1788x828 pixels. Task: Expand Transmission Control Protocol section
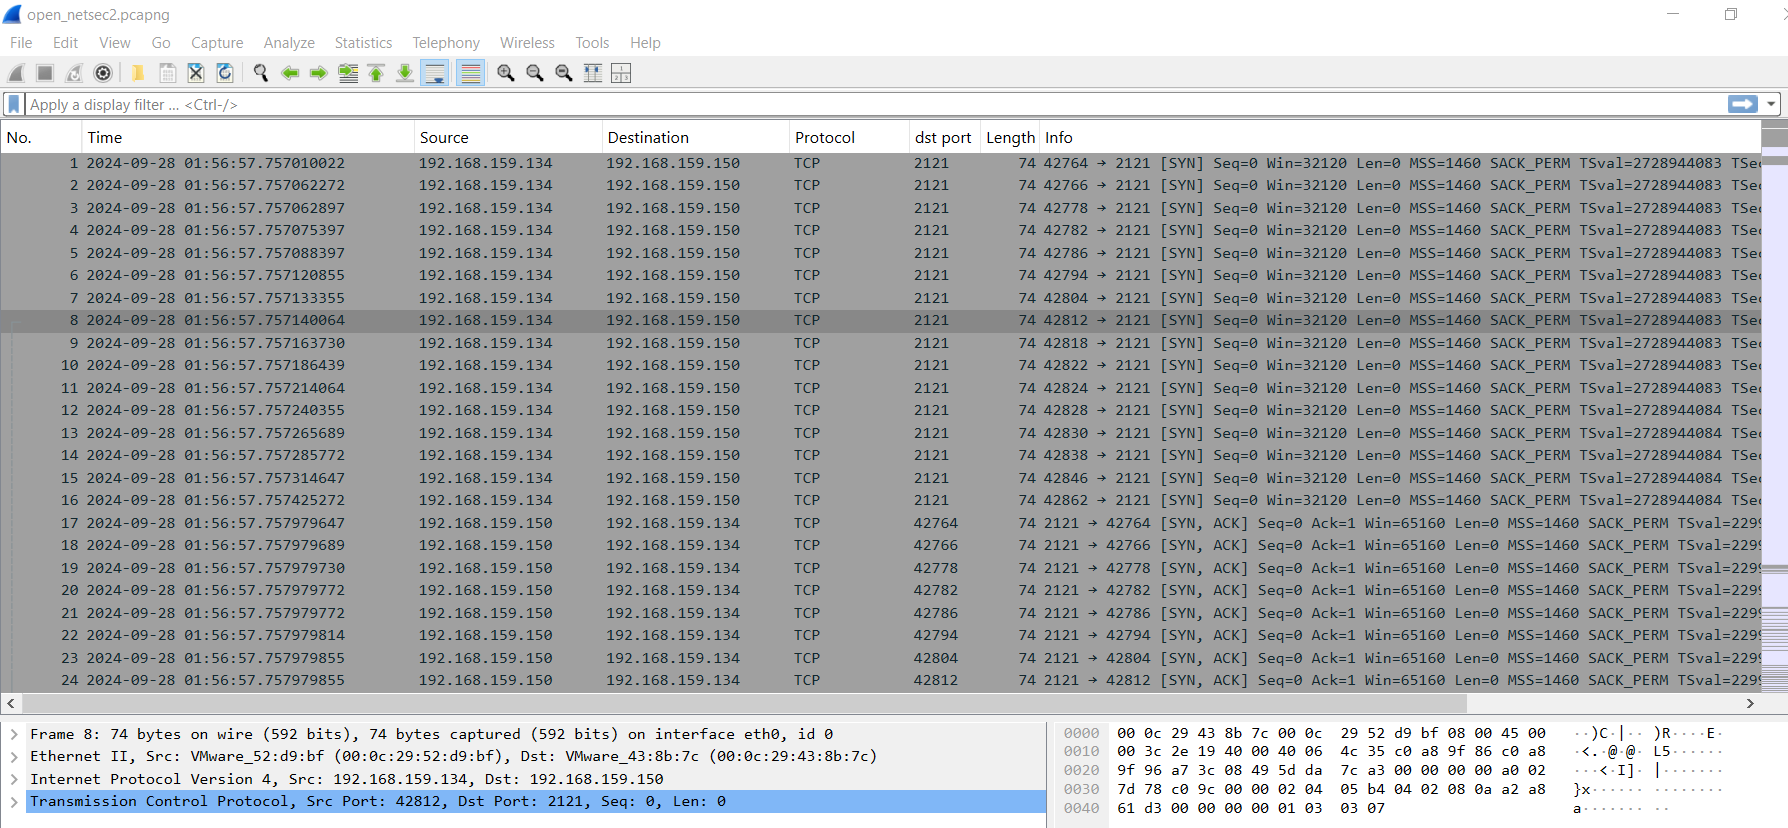pyautogui.click(x=14, y=801)
